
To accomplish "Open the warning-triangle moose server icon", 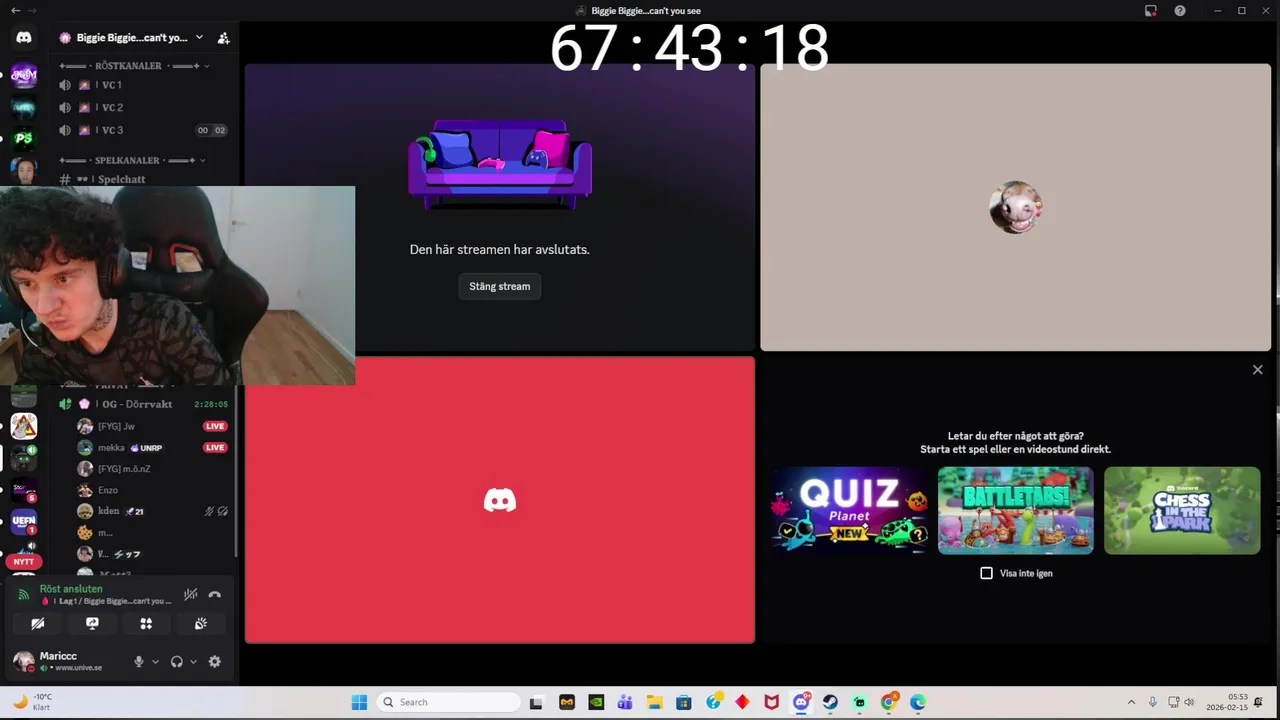I will tap(24, 427).
